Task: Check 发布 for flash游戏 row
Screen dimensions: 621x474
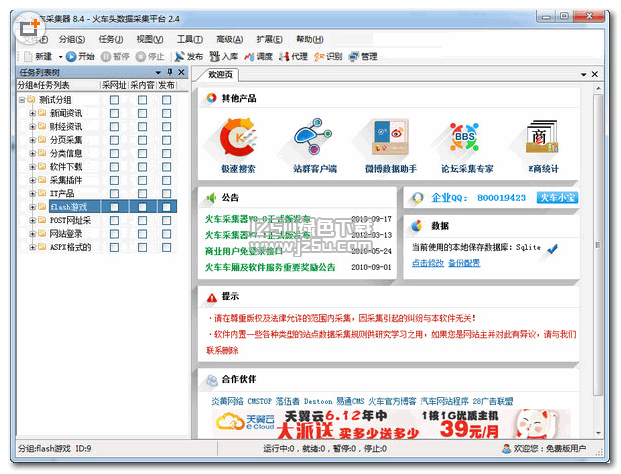Action: click(x=167, y=207)
